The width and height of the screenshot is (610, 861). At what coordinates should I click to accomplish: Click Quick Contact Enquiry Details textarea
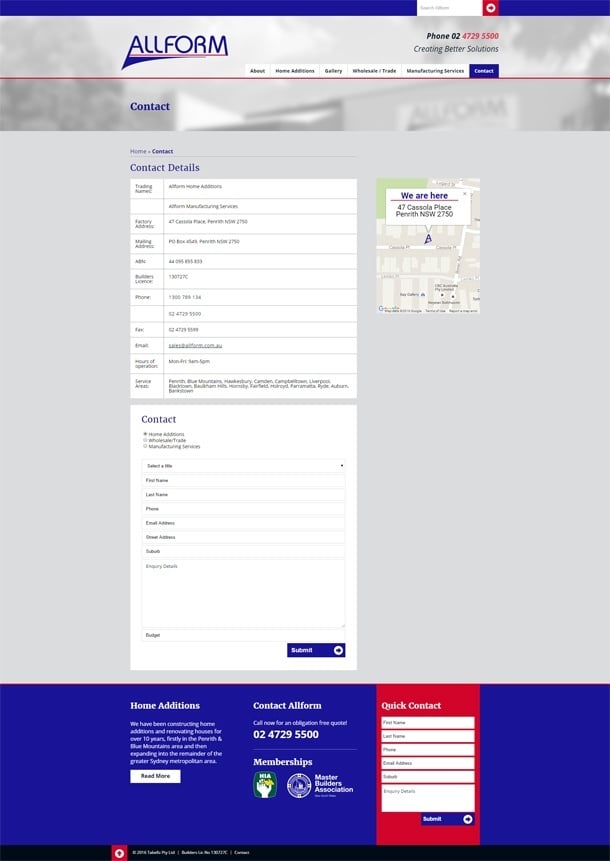[x=428, y=798]
